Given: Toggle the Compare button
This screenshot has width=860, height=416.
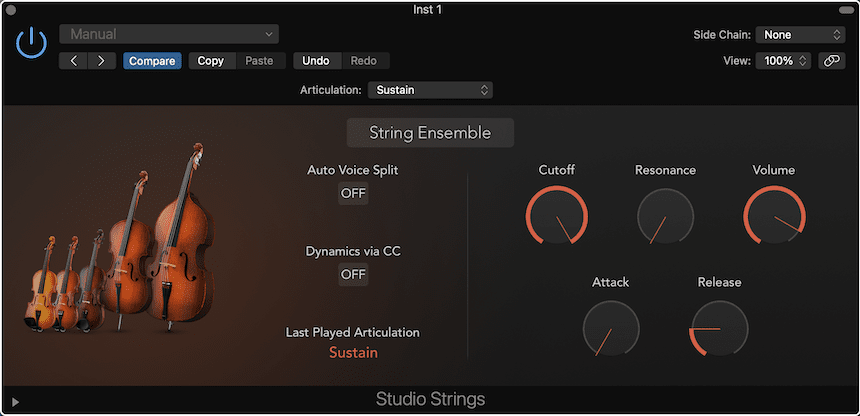Looking at the screenshot, I should click(x=152, y=61).
